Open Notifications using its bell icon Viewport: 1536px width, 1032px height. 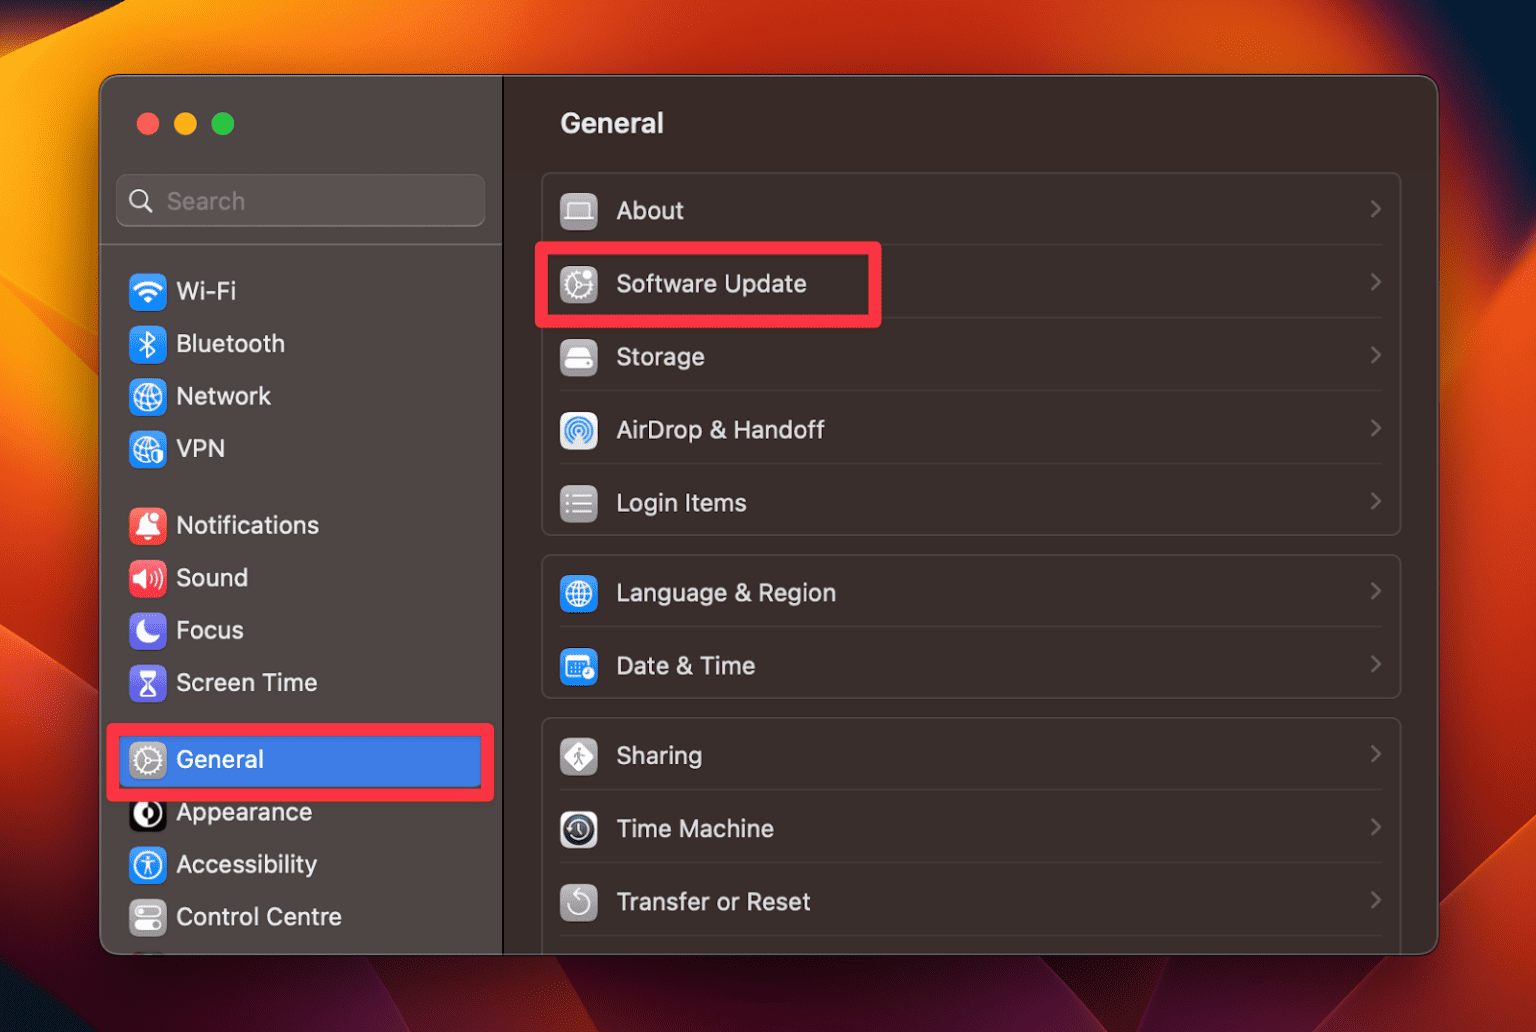click(148, 525)
